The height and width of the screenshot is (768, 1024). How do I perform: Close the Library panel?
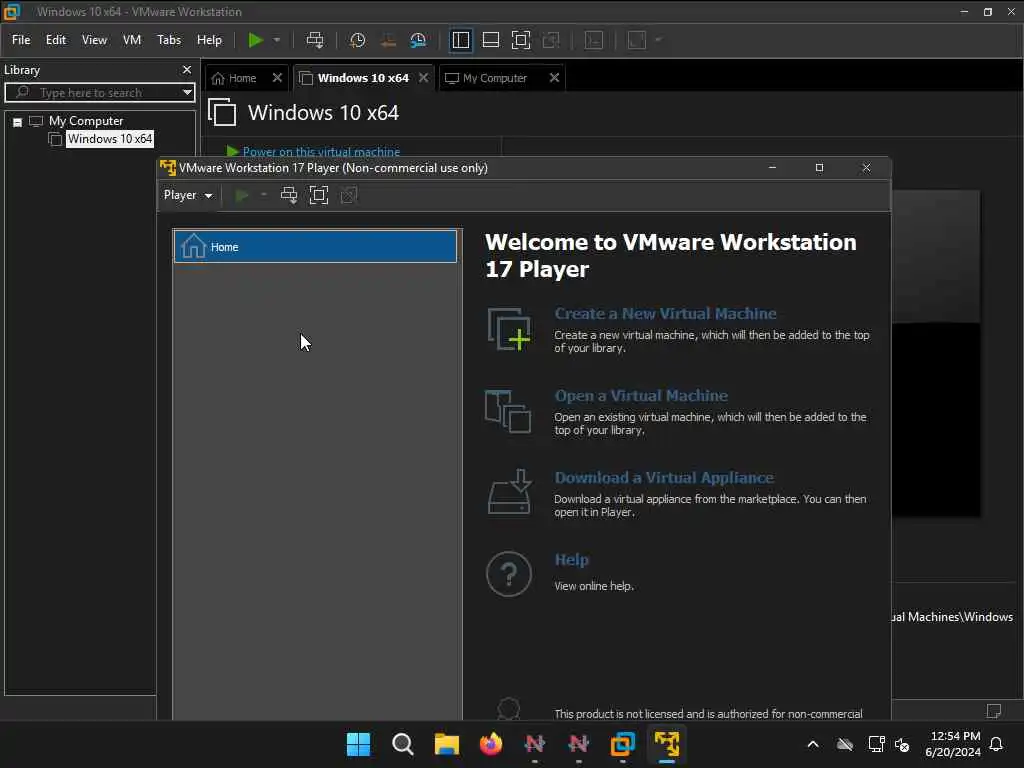pos(187,69)
